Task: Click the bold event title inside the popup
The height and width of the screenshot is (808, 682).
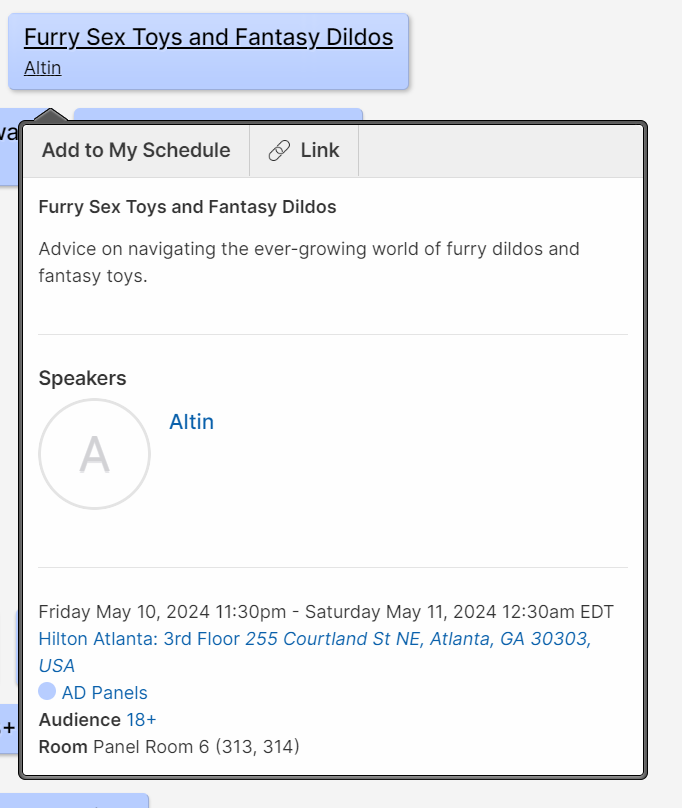Action: point(187,207)
